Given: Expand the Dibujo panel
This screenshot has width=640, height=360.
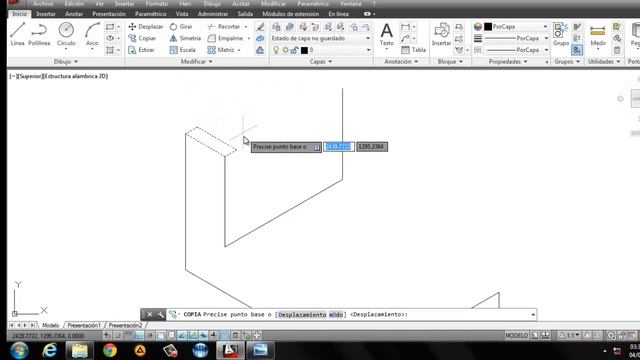Looking at the screenshot, I should (x=66, y=62).
